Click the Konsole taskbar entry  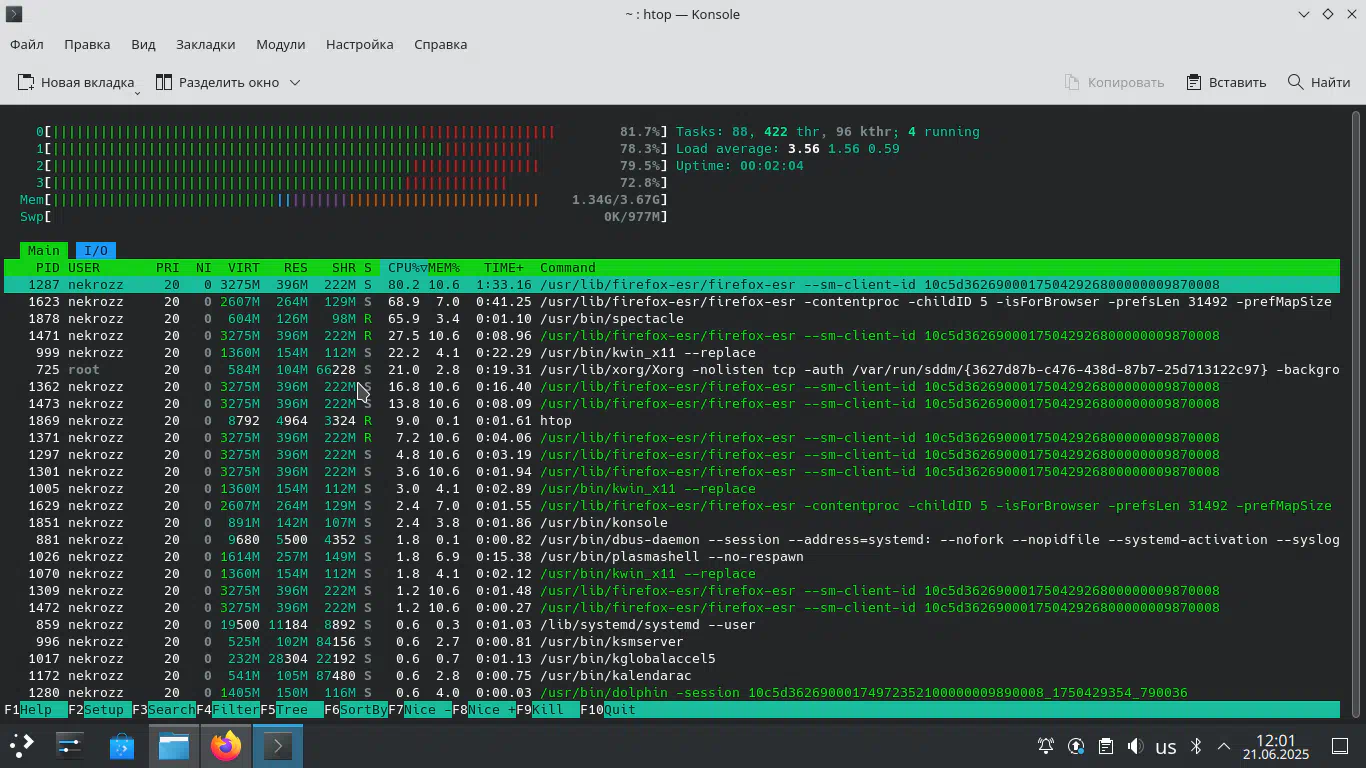click(x=277, y=745)
